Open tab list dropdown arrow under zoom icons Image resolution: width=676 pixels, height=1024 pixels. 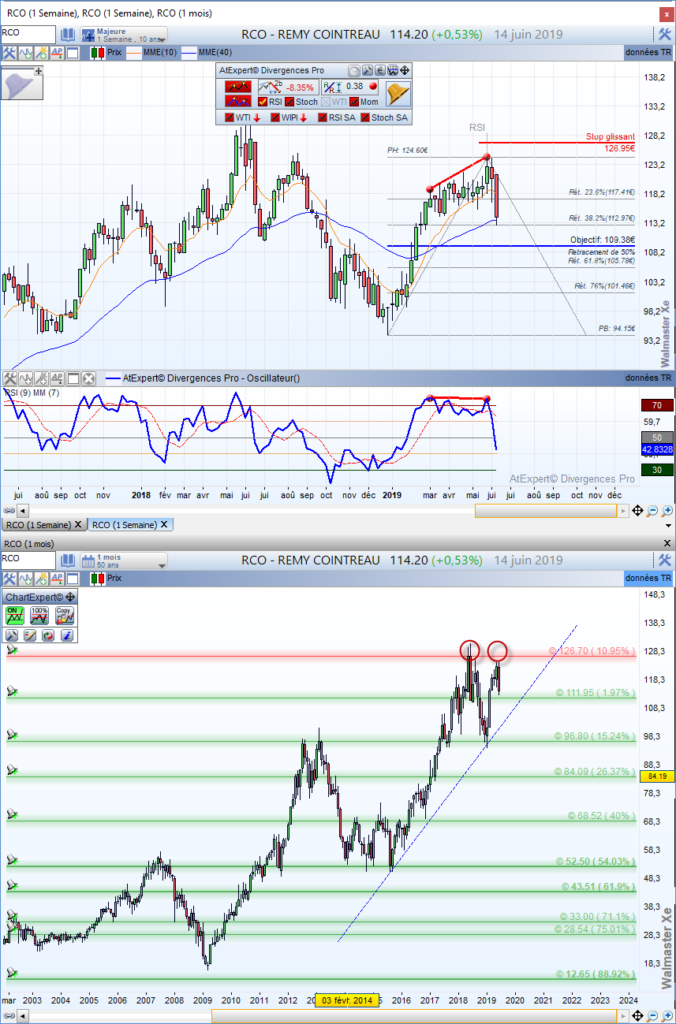pos(668,525)
